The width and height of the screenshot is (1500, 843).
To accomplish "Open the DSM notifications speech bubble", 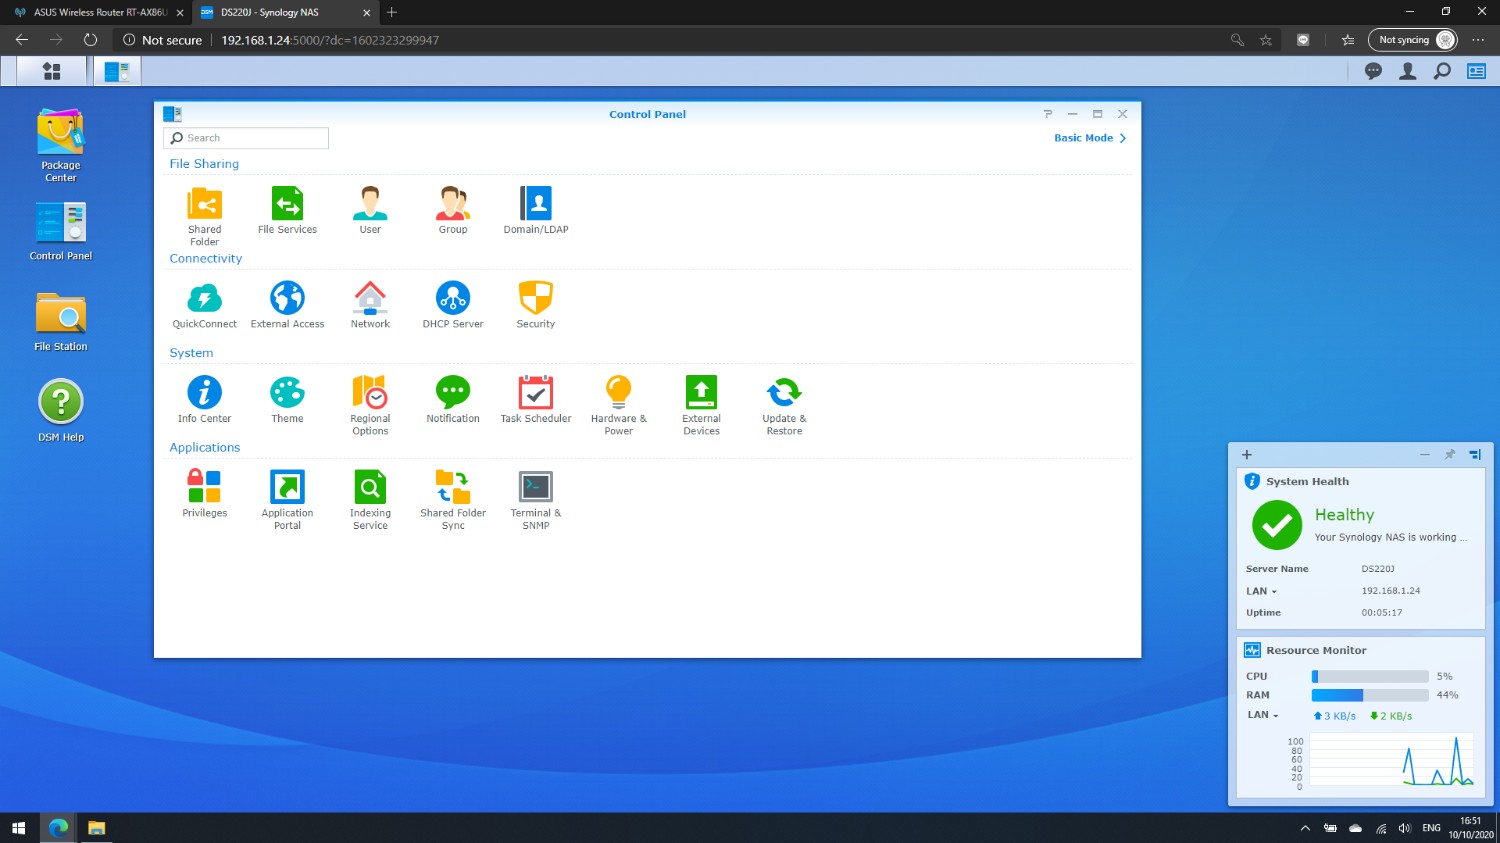I will 1373,71.
